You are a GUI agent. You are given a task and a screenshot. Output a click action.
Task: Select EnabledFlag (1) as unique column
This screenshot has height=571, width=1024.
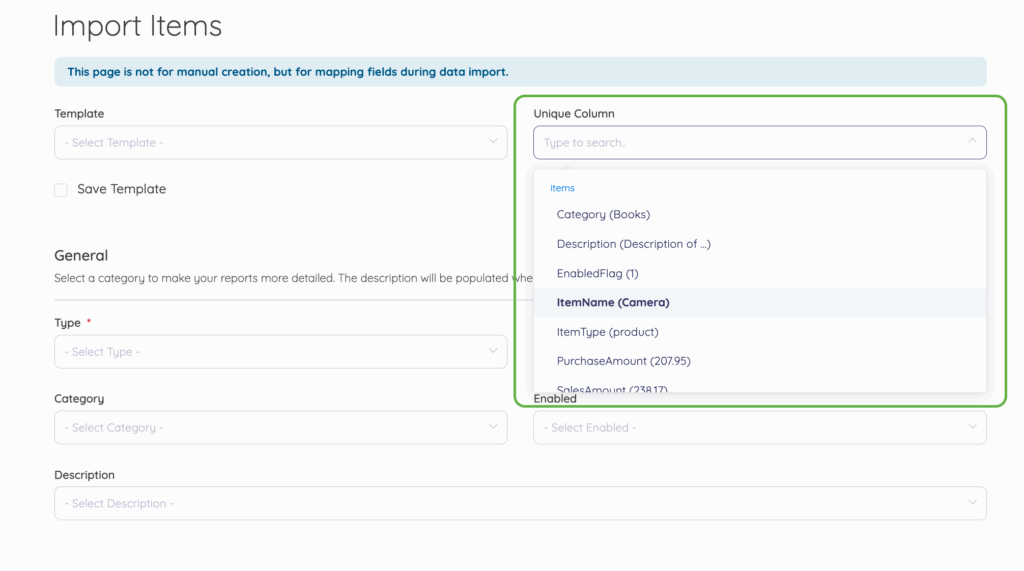click(597, 273)
